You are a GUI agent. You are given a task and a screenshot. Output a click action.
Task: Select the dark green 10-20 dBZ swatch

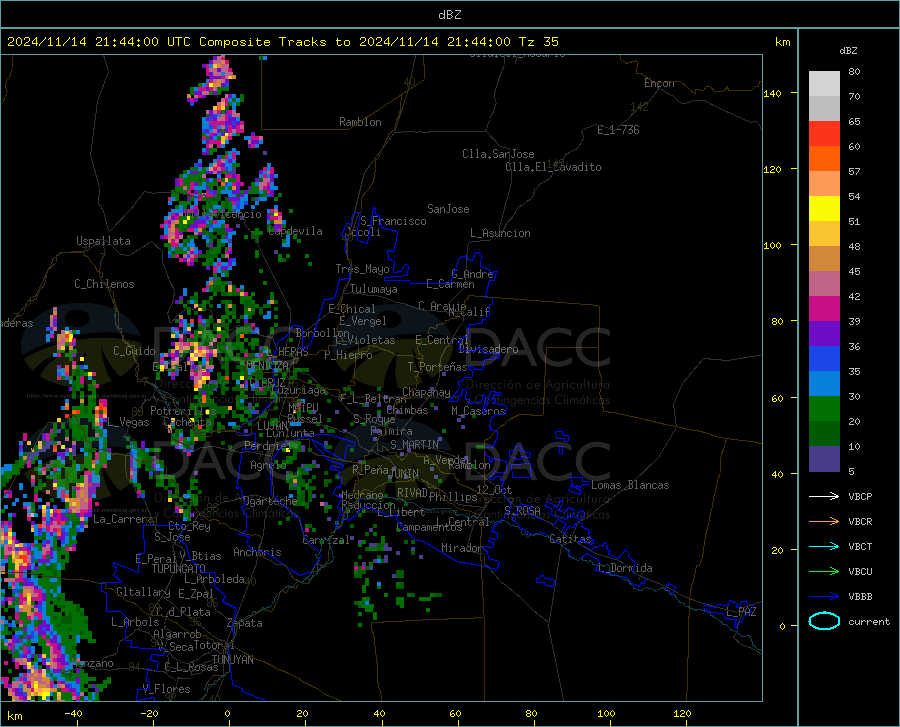(x=824, y=434)
